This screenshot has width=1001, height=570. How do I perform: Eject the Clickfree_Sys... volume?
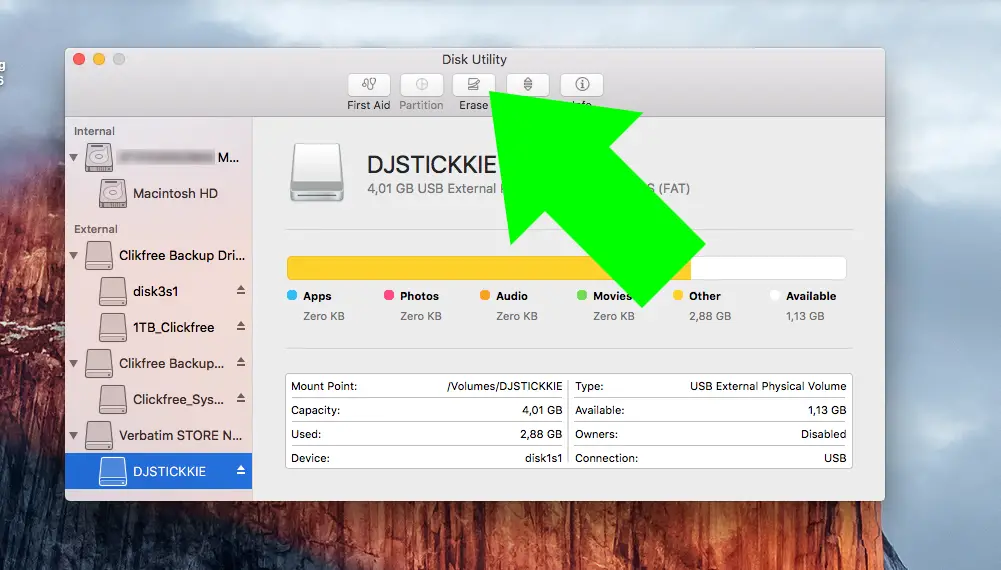241,398
